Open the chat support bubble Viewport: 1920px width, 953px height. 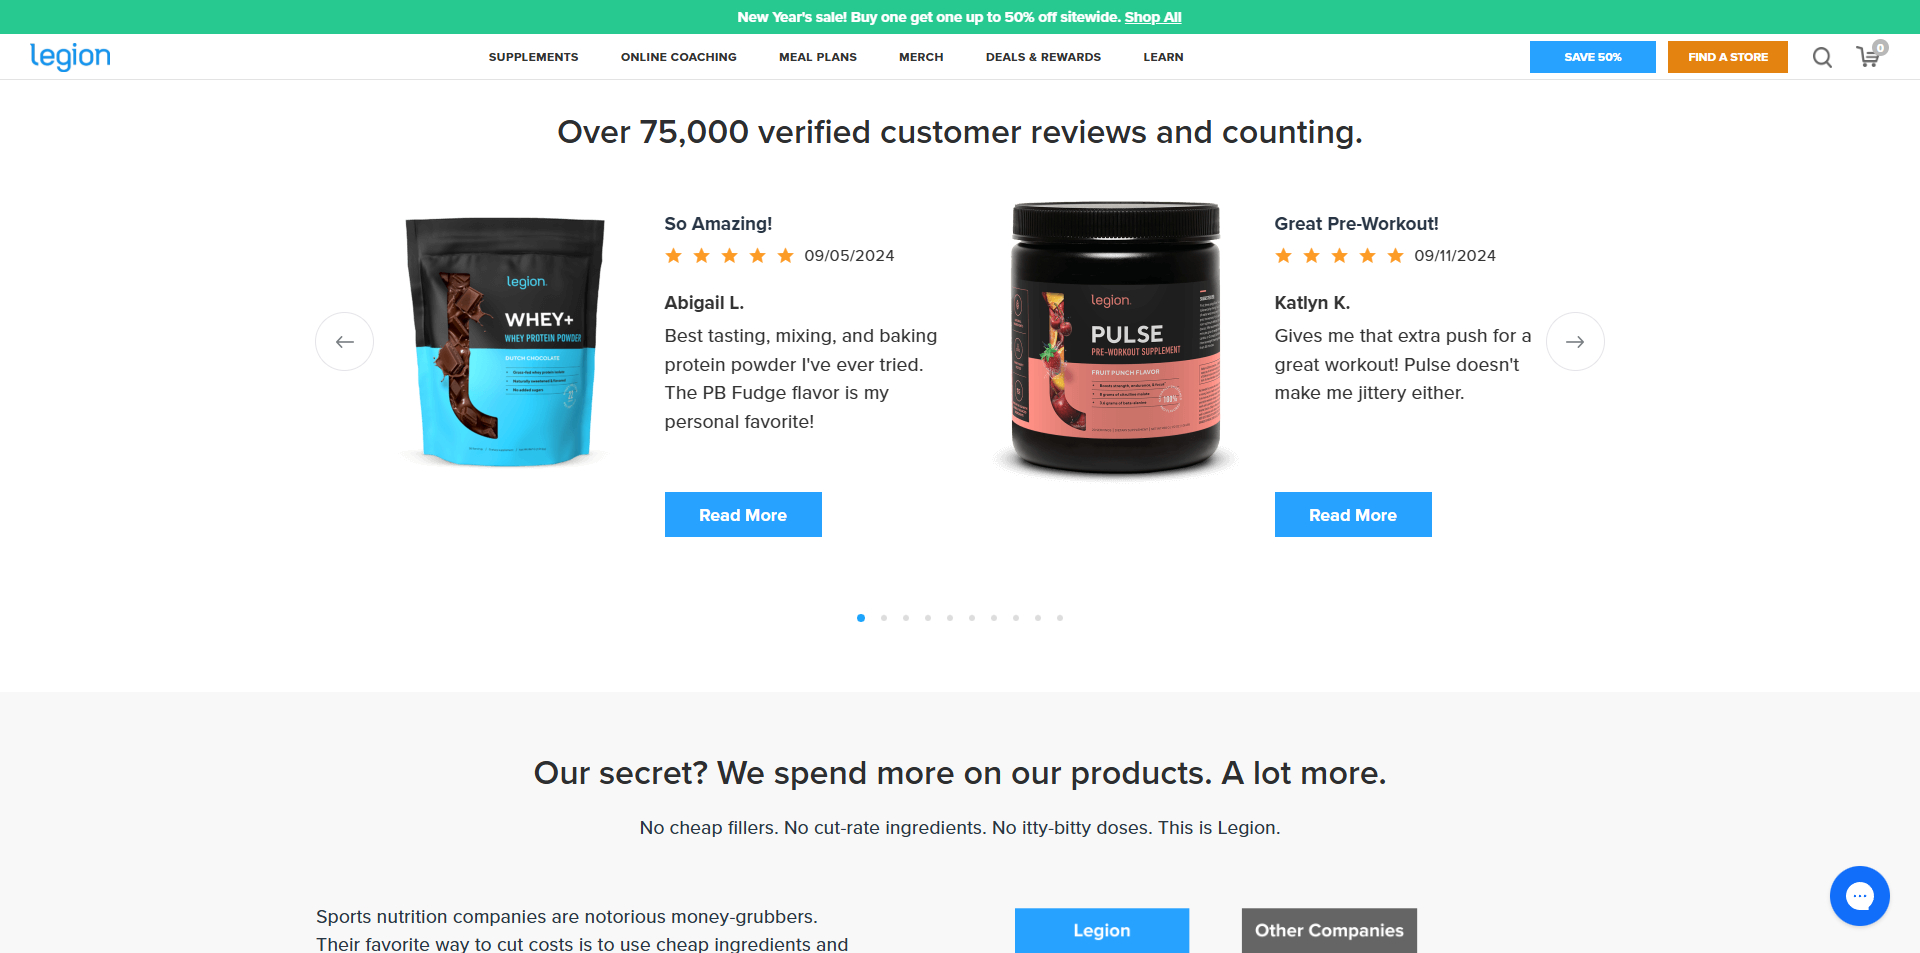point(1859,896)
